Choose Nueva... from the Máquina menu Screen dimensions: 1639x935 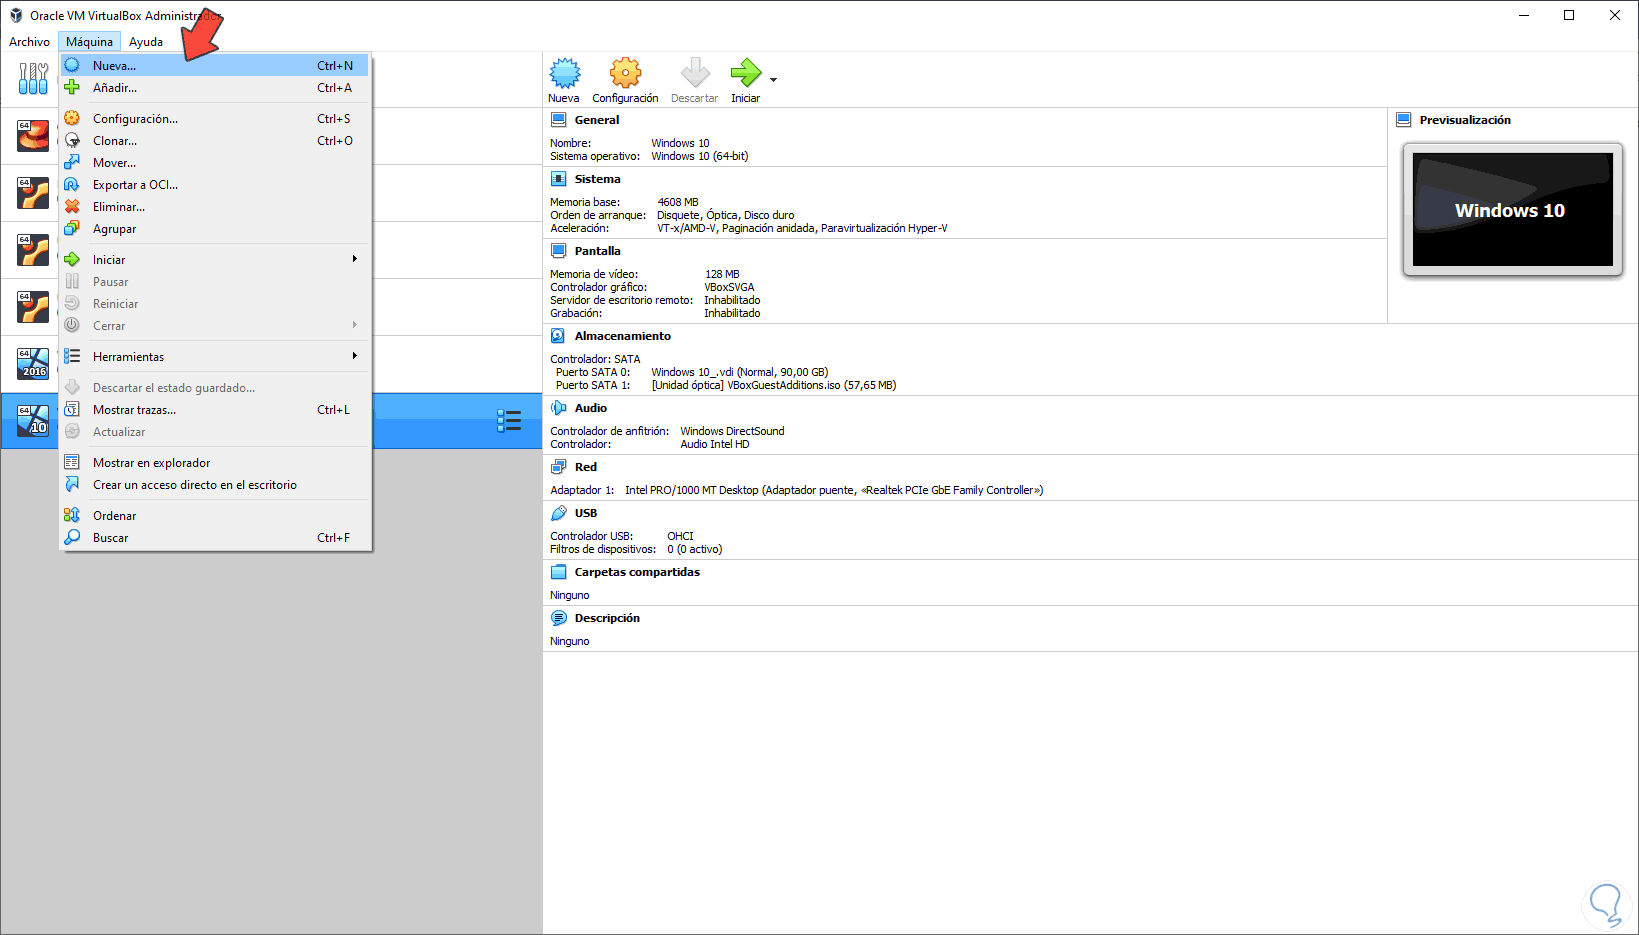(214, 66)
